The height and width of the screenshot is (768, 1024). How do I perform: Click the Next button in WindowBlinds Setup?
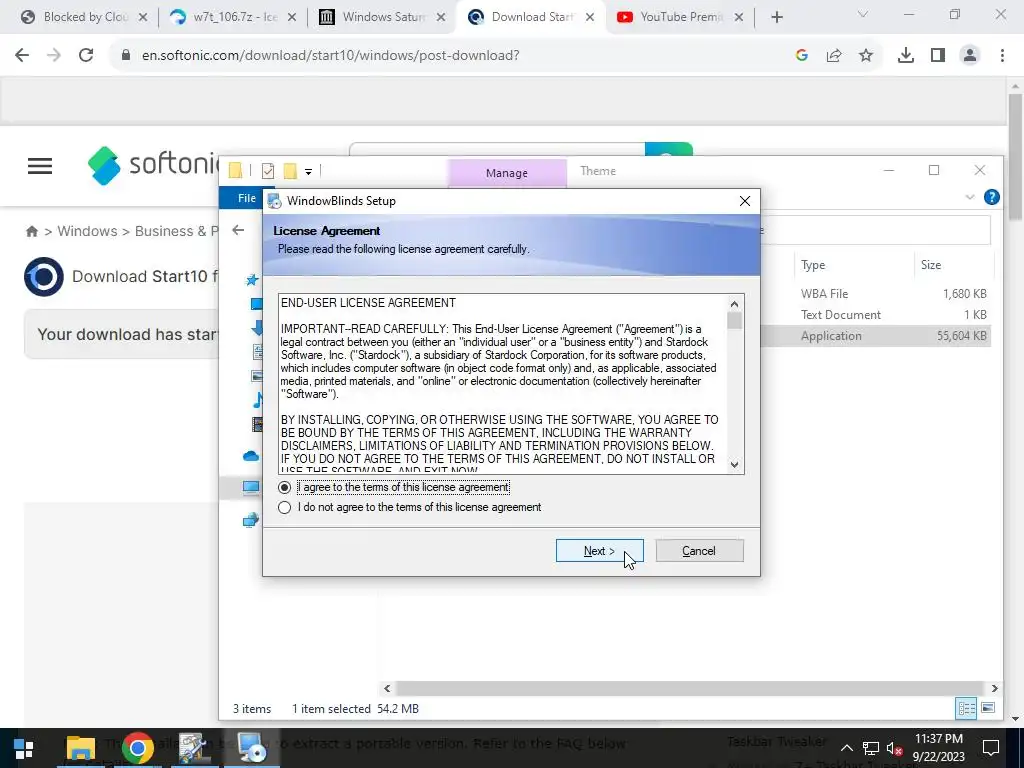(600, 551)
